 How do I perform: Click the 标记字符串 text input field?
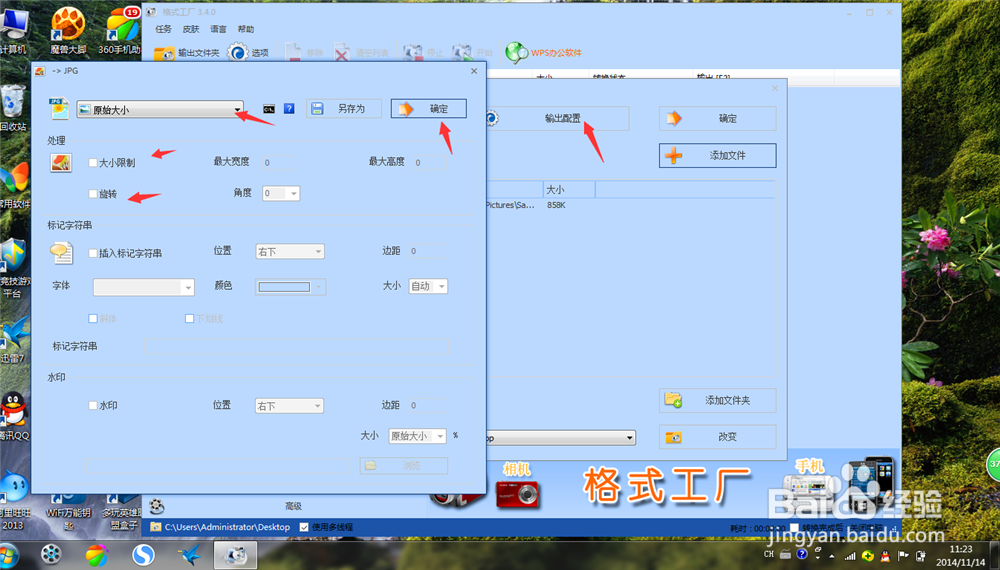point(296,346)
